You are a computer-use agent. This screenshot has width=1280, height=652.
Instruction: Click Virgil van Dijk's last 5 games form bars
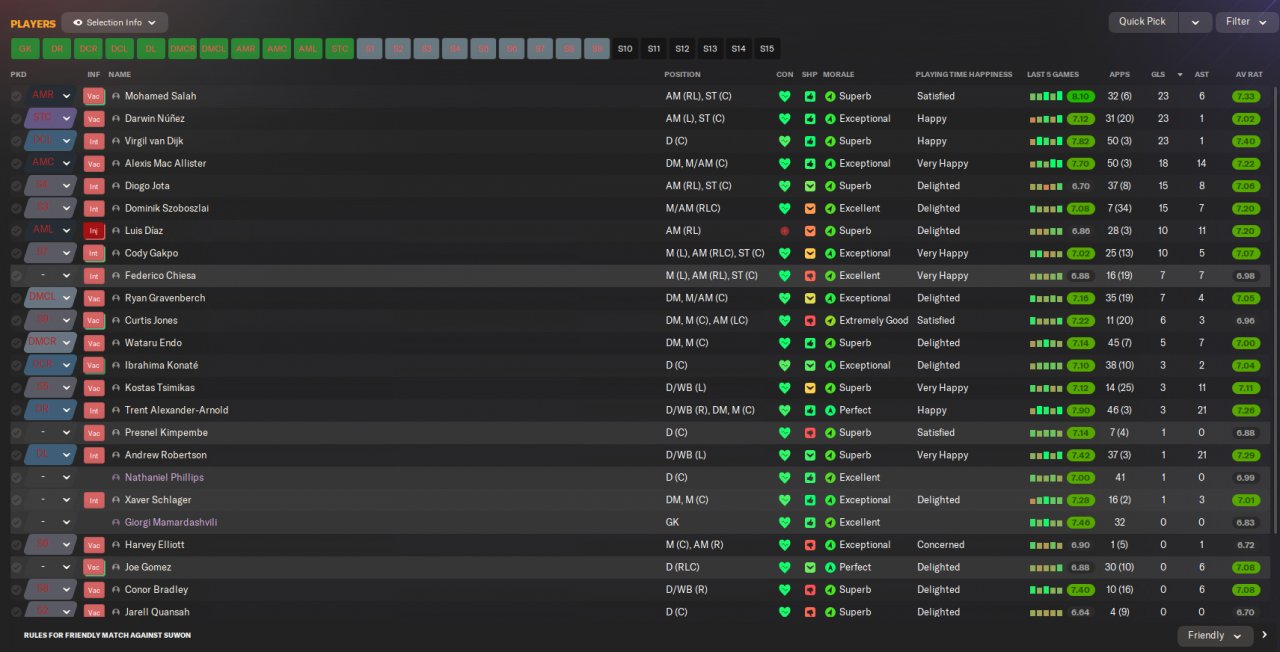[x=1046, y=141]
